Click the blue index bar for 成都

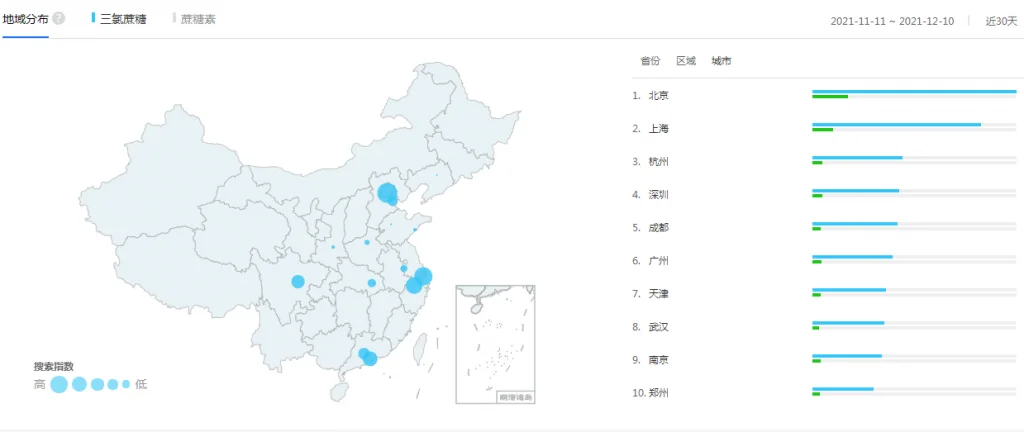(855, 224)
